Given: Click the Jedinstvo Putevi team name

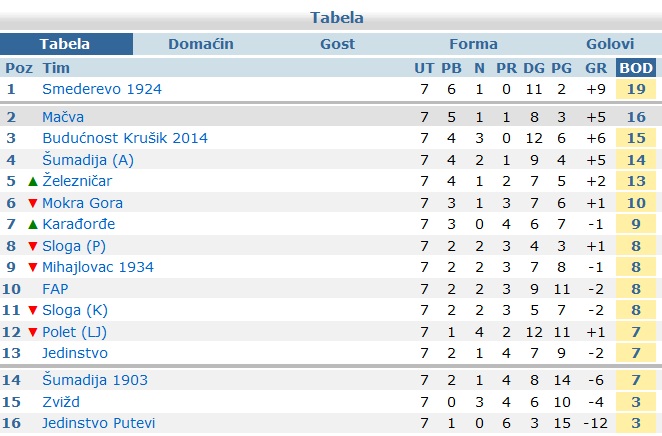Looking at the screenshot, I should (98, 423).
